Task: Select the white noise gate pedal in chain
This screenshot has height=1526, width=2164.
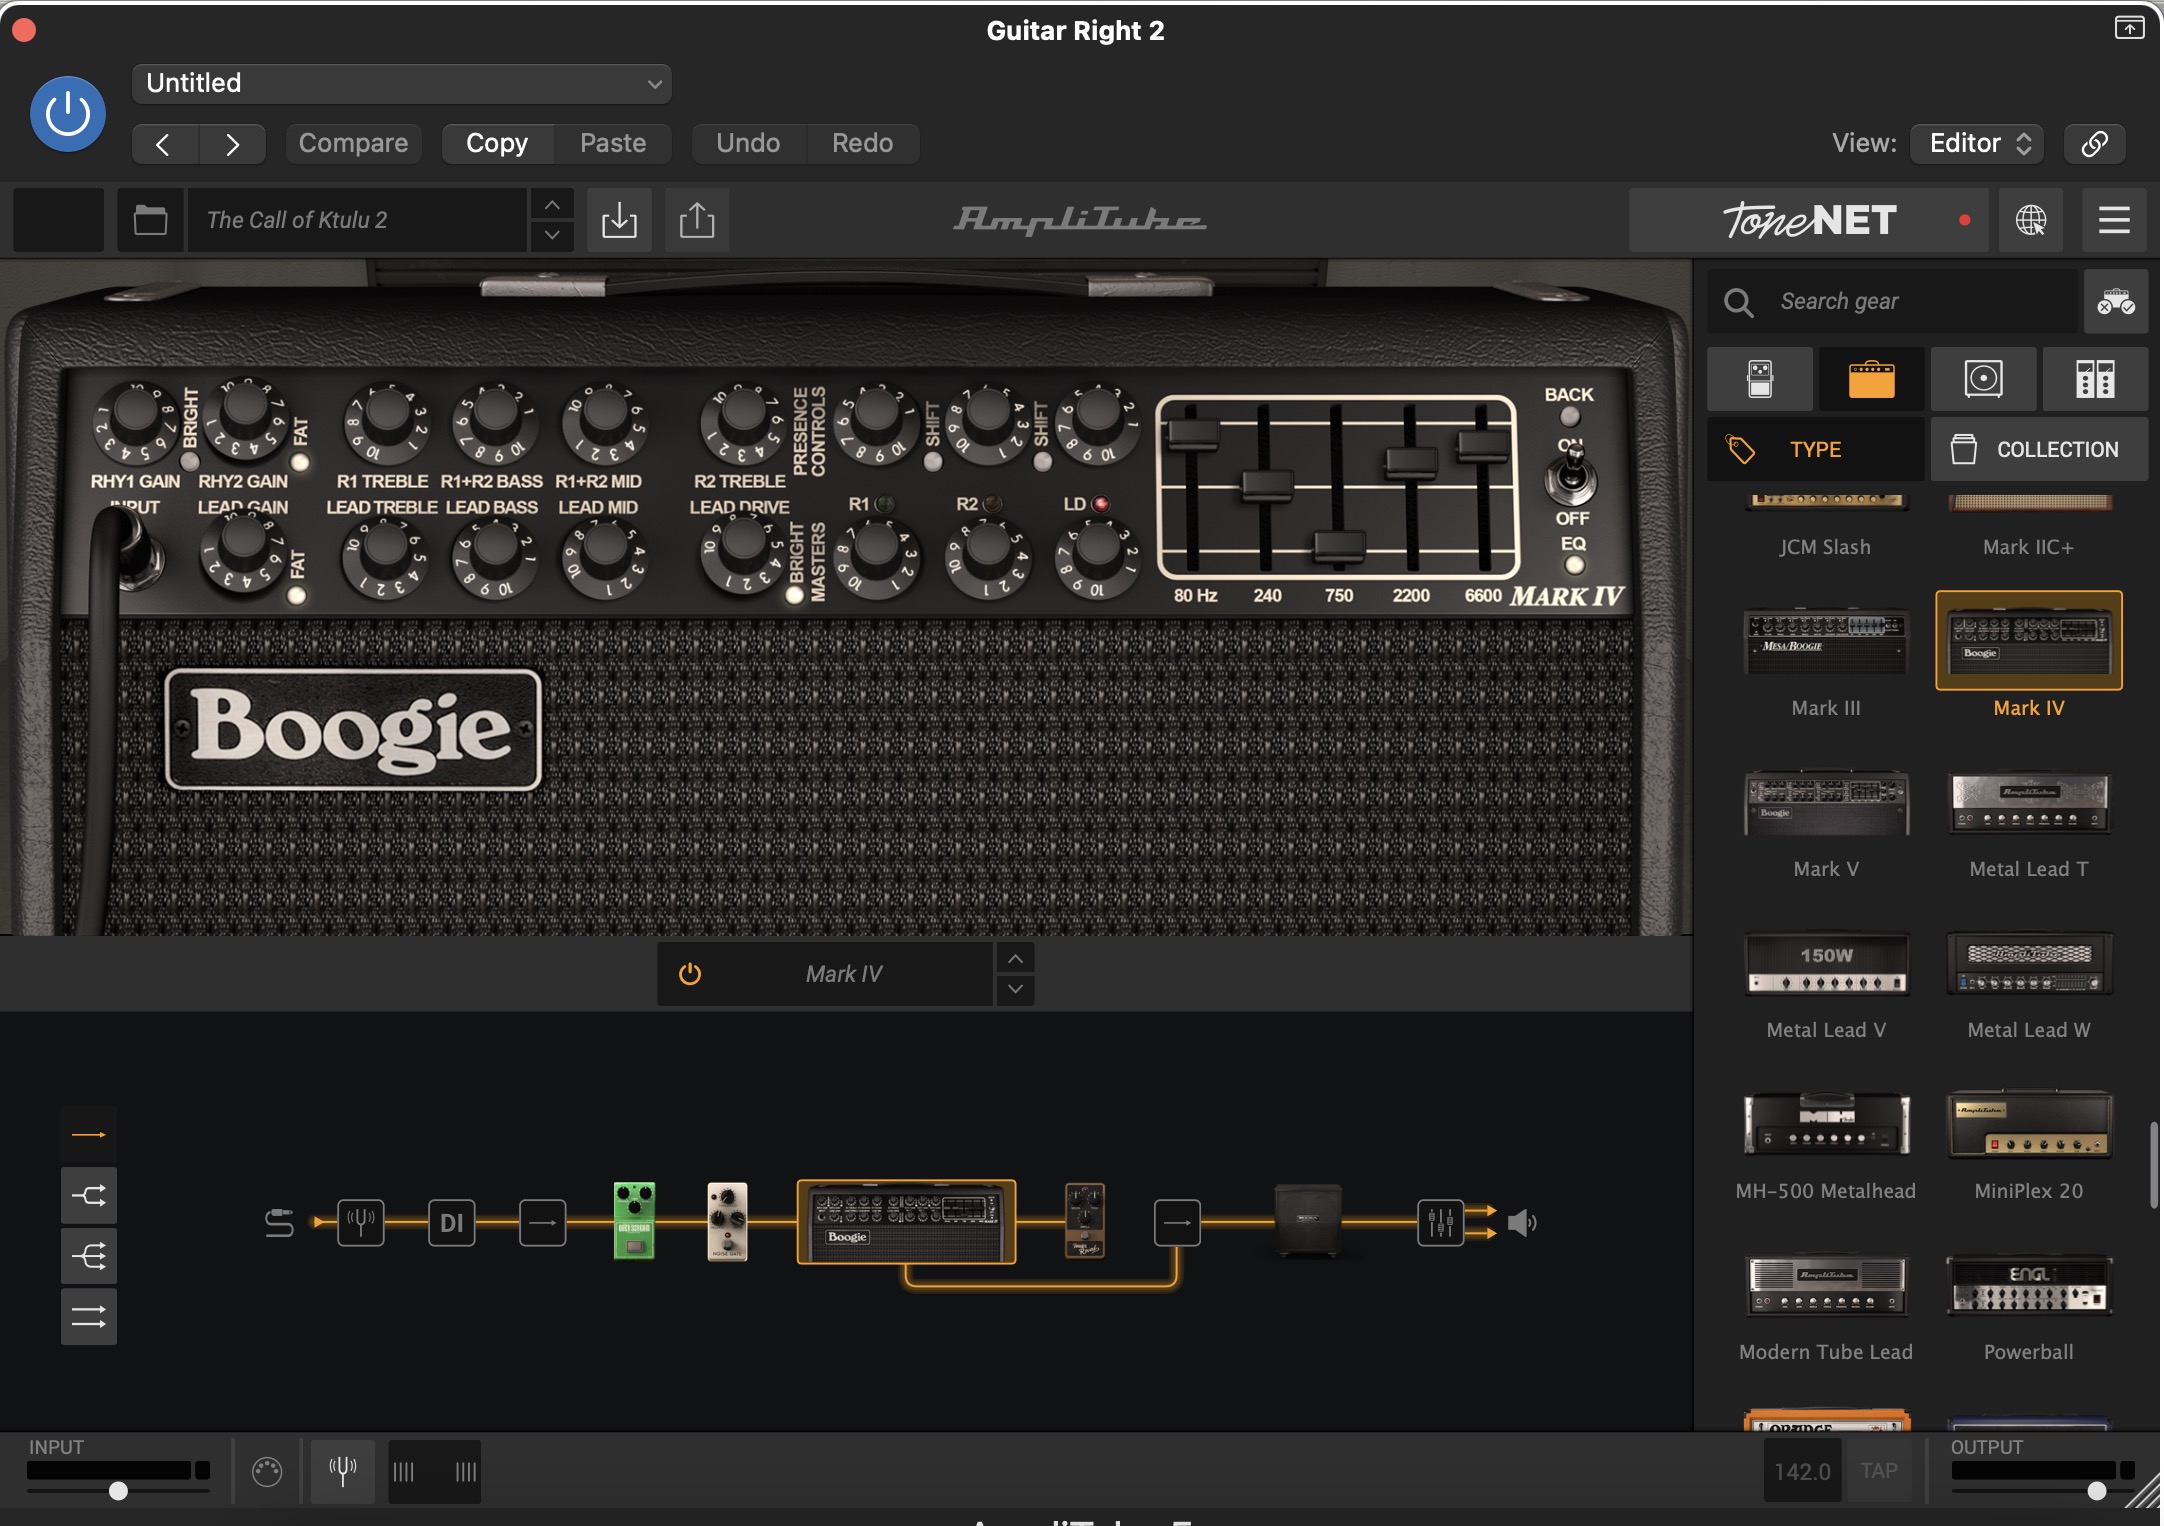Action: [x=727, y=1221]
